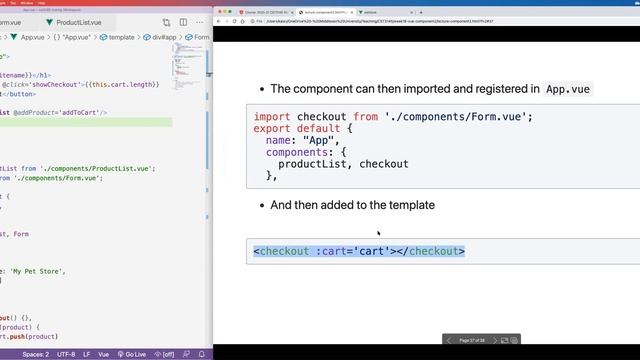The width and height of the screenshot is (640, 360).
Task: Click './components/Form.vue' import in editor
Action: tap(58, 178)
